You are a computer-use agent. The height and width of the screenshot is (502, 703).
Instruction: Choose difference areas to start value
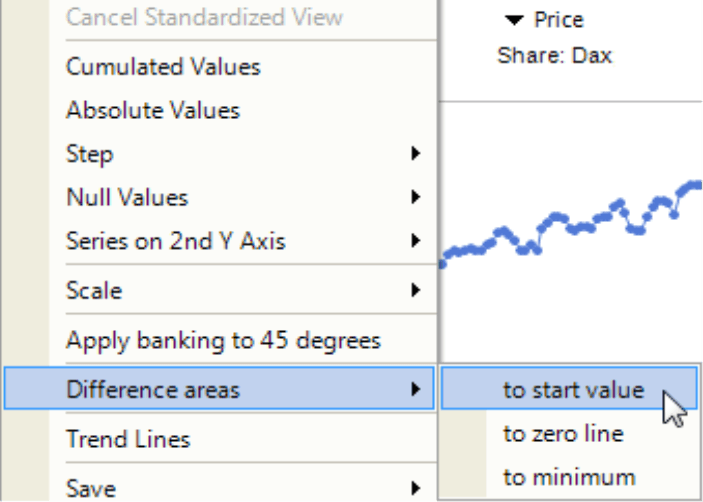[x=569, y=389]
